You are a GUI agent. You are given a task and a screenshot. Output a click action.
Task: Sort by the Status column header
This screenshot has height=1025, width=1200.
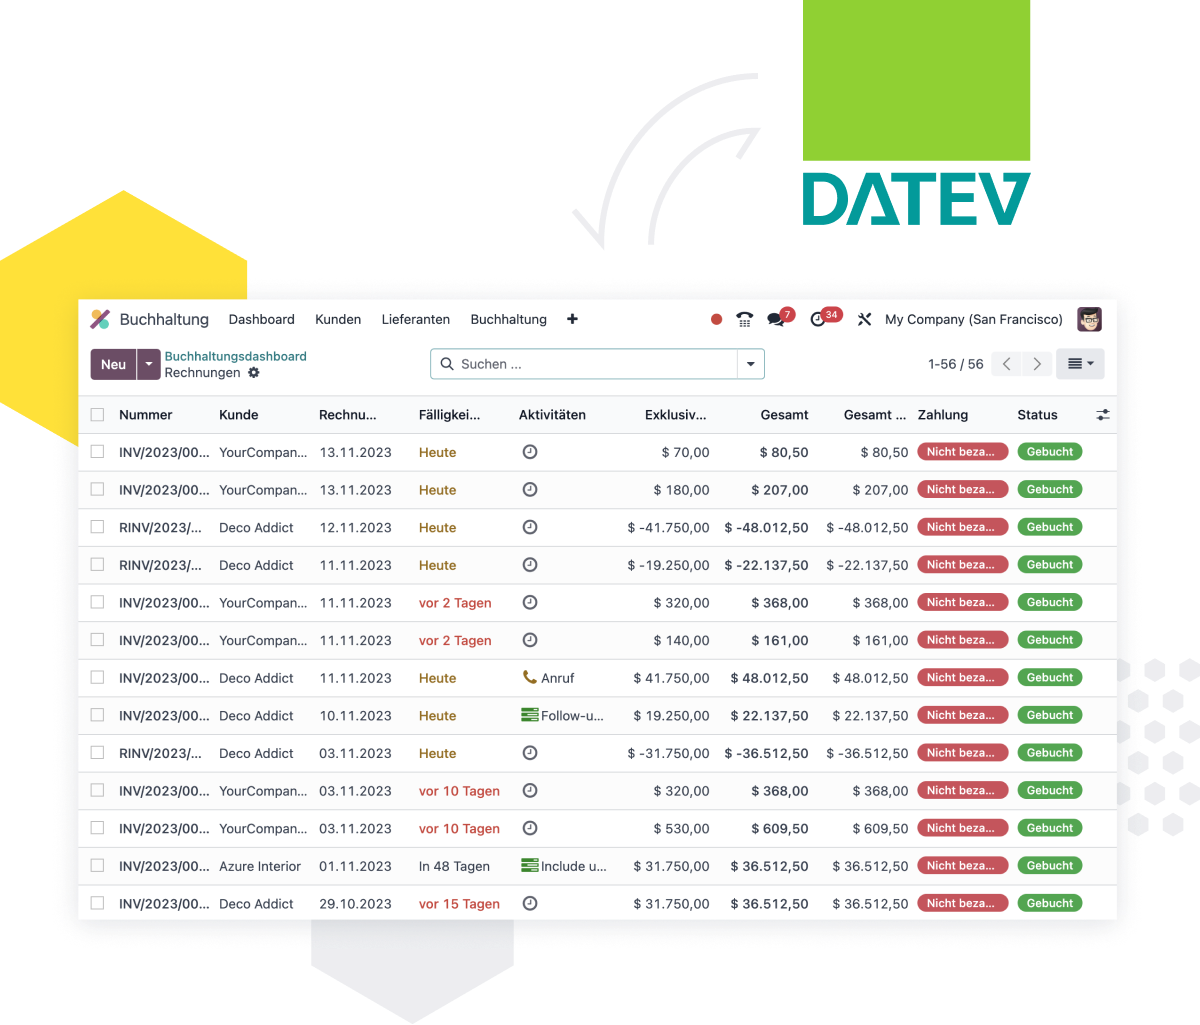pyautogui.click(x=1037, y=415)
